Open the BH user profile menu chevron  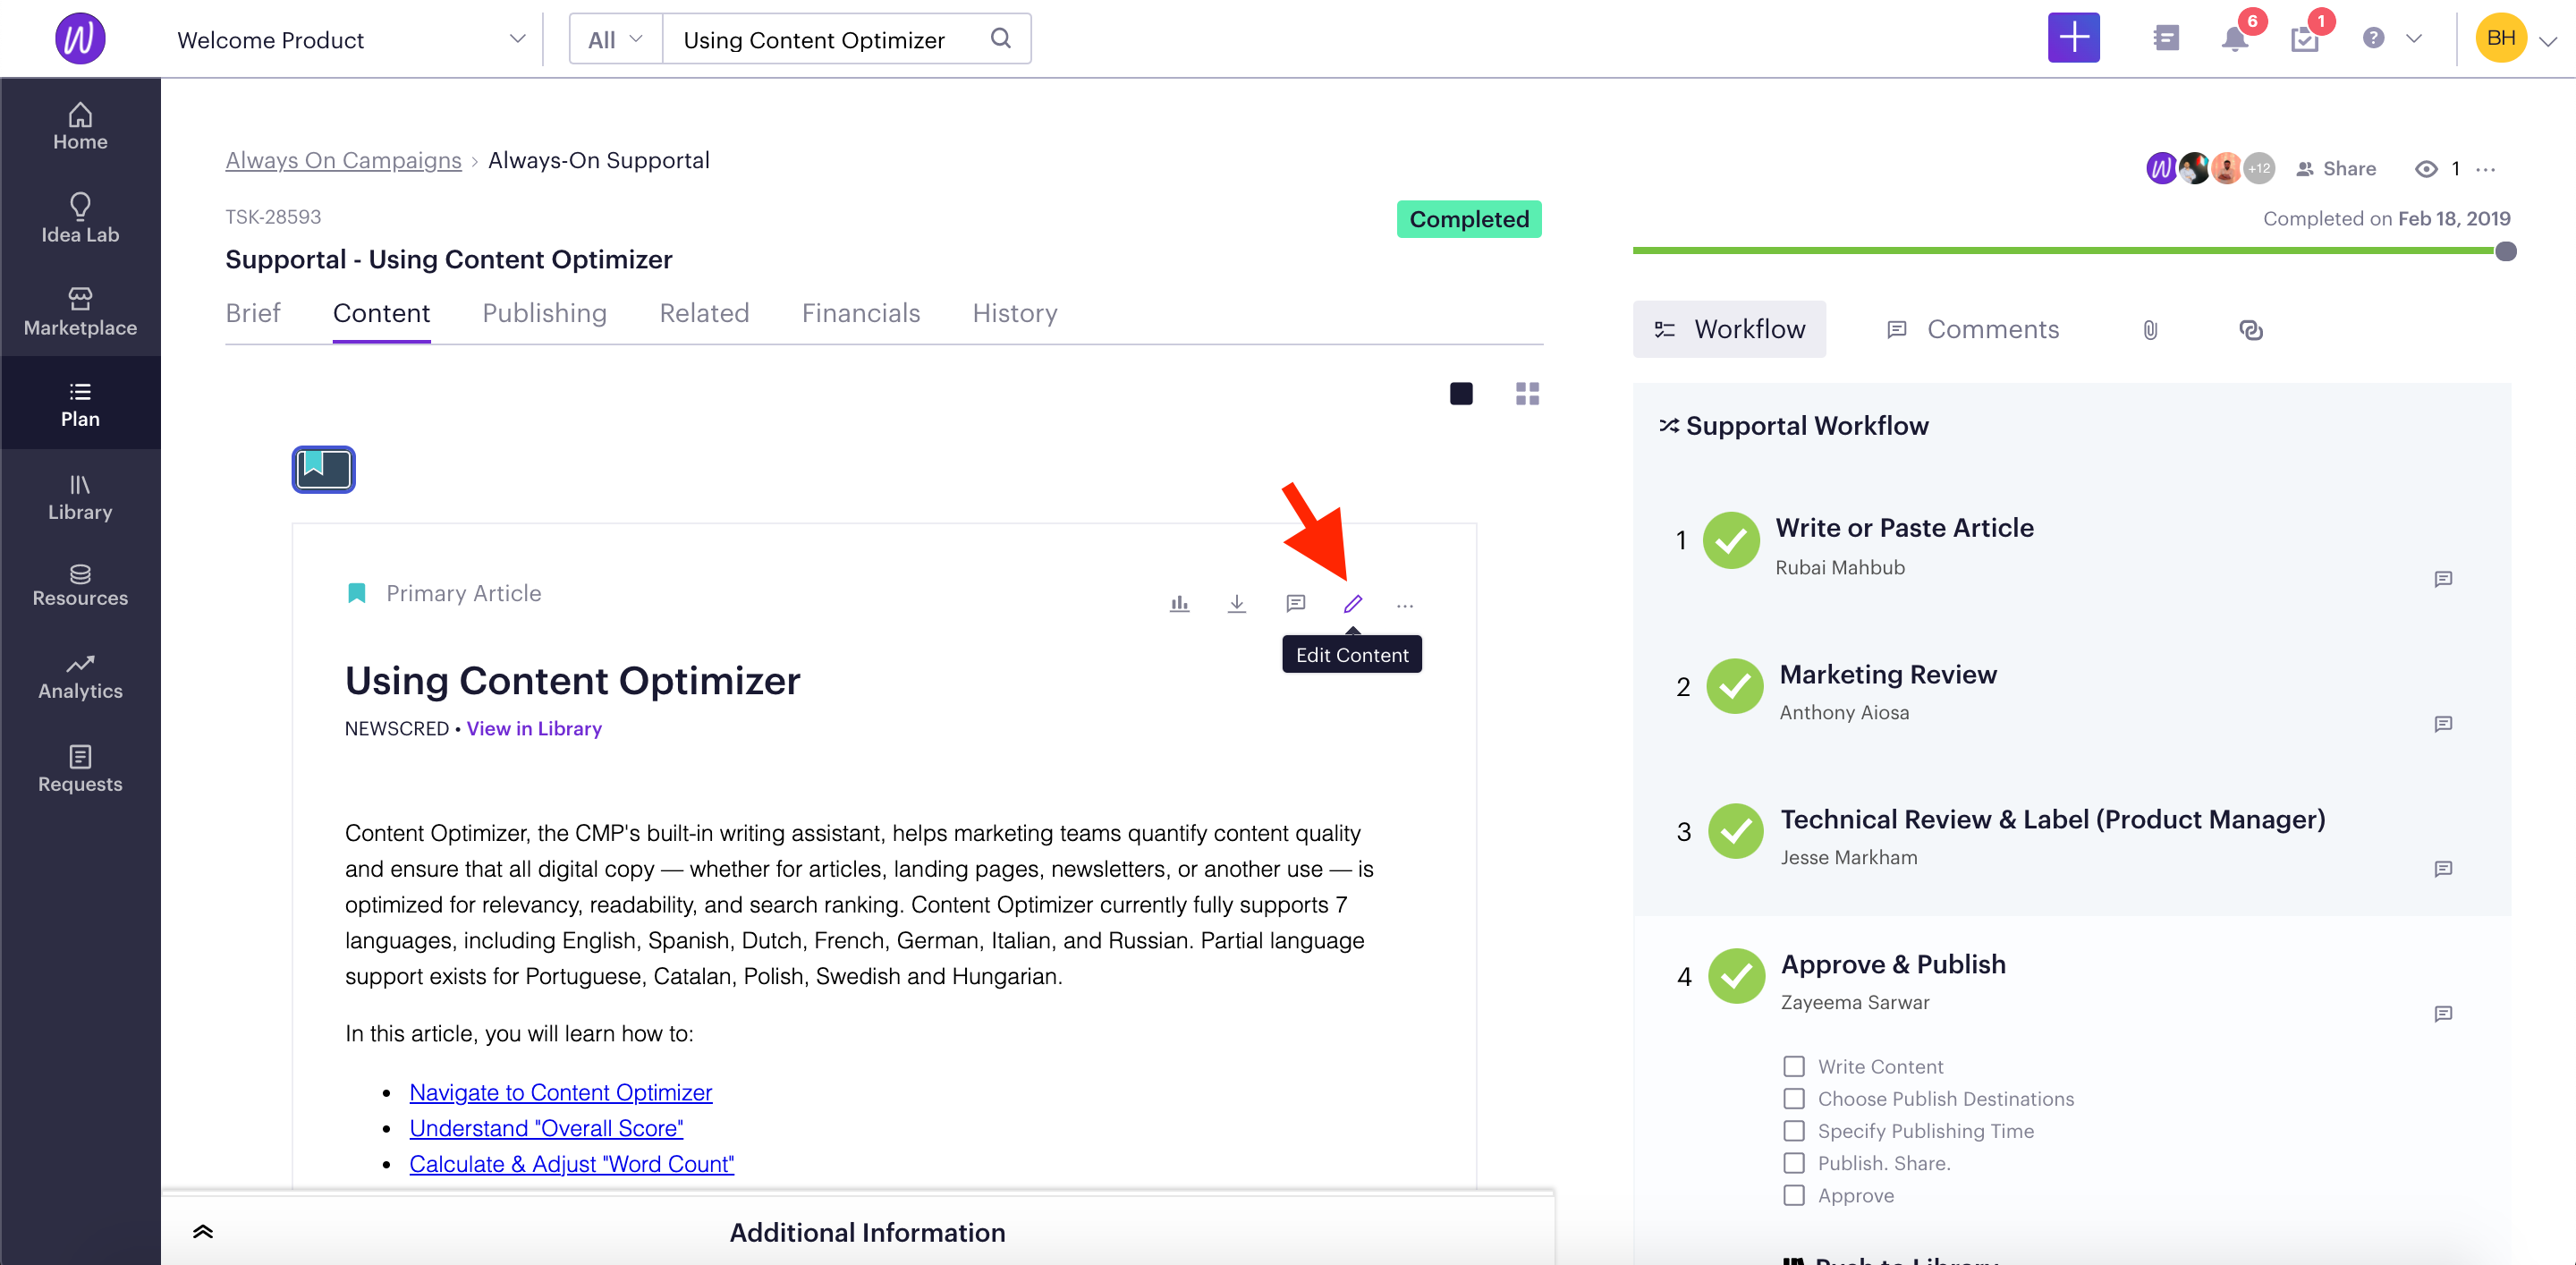(2548, 40)
